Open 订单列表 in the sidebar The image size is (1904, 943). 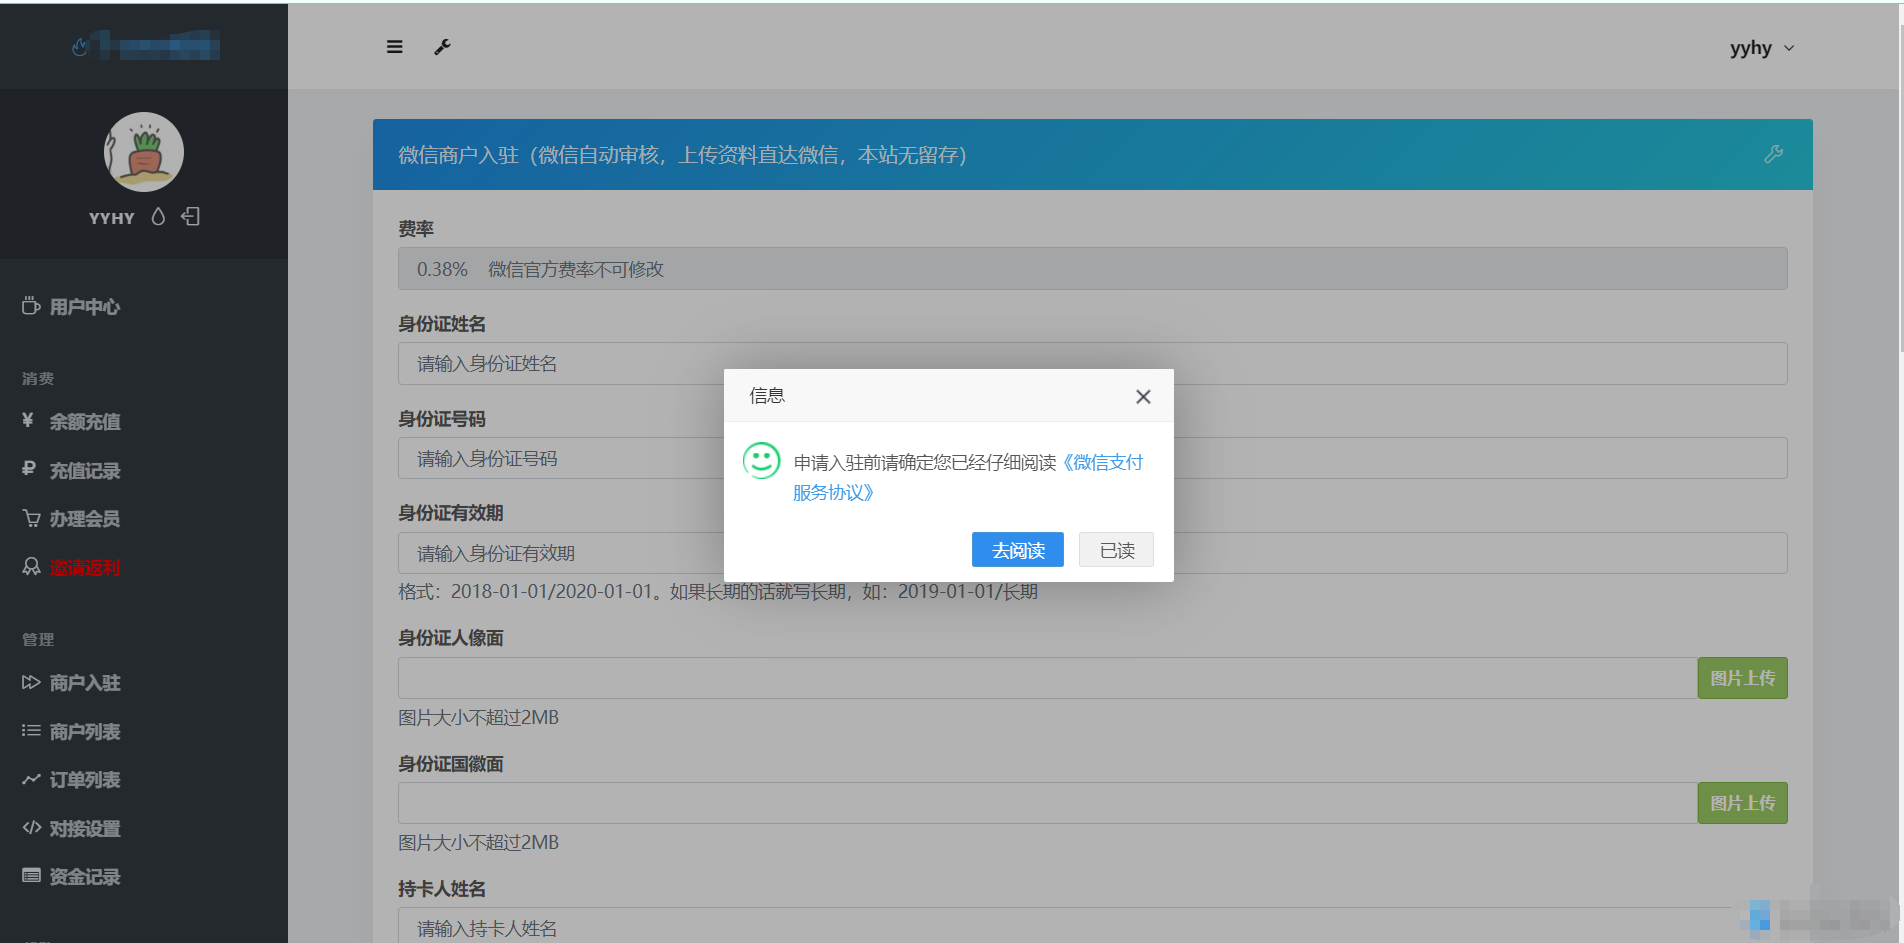coord(85,780)
